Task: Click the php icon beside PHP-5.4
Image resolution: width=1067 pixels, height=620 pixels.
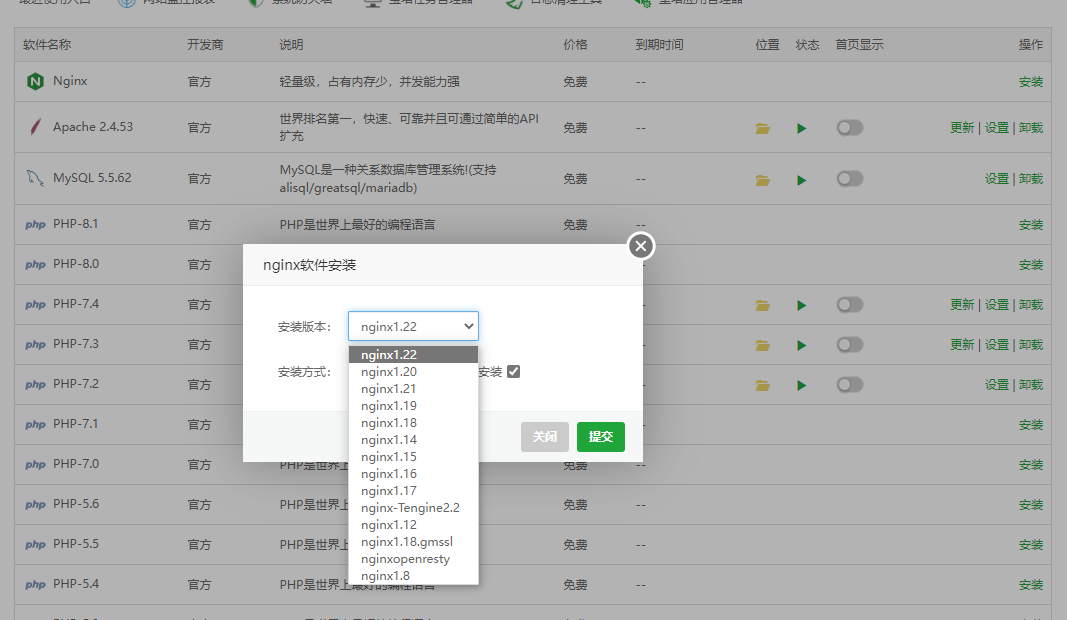Action: point(35,585)
